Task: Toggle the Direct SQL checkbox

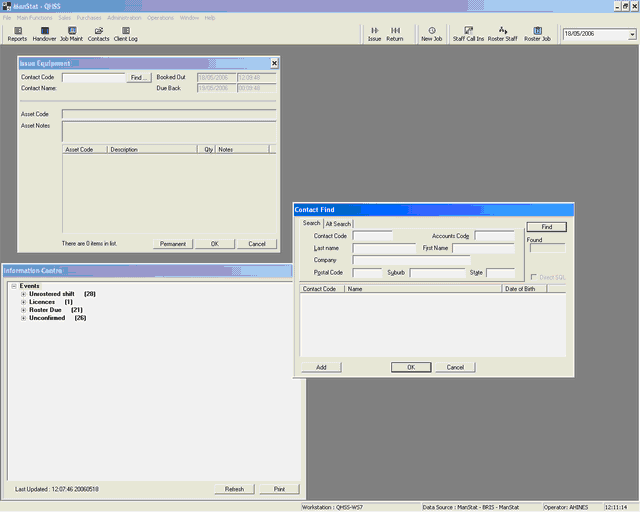Action: pyautogui.click(x=533, y=276)
